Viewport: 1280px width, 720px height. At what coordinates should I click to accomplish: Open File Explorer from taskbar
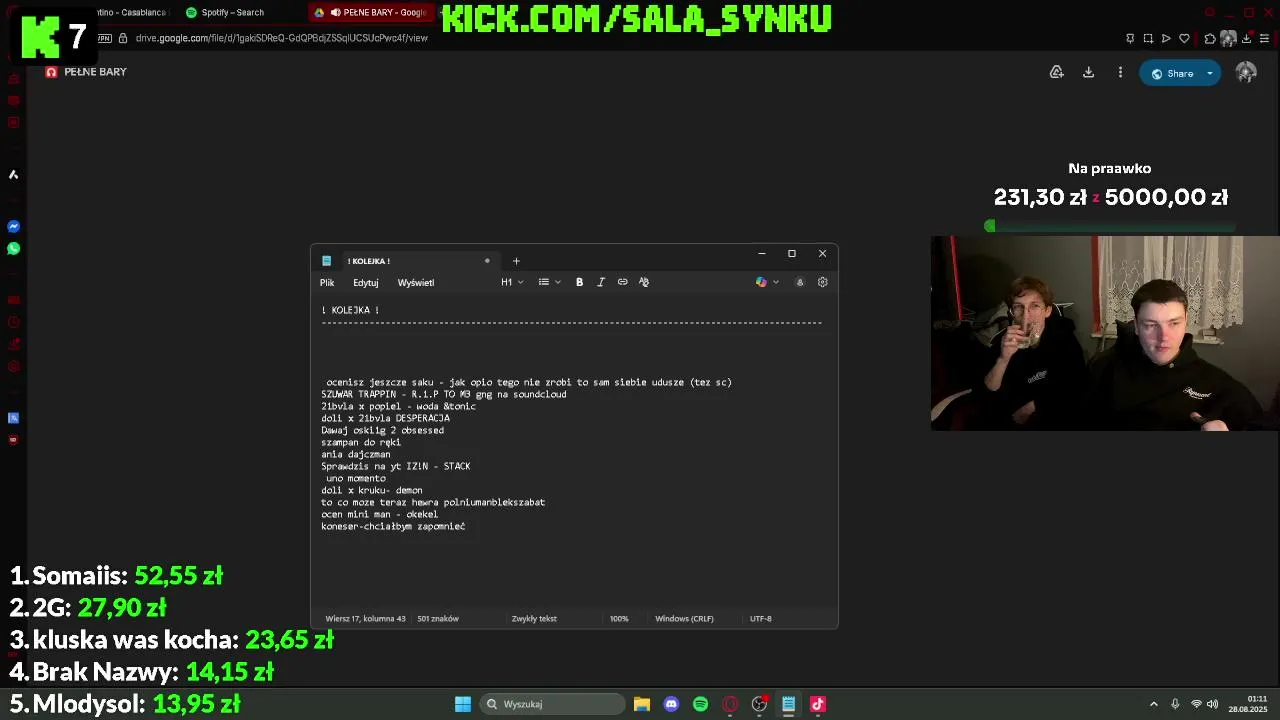642,704
